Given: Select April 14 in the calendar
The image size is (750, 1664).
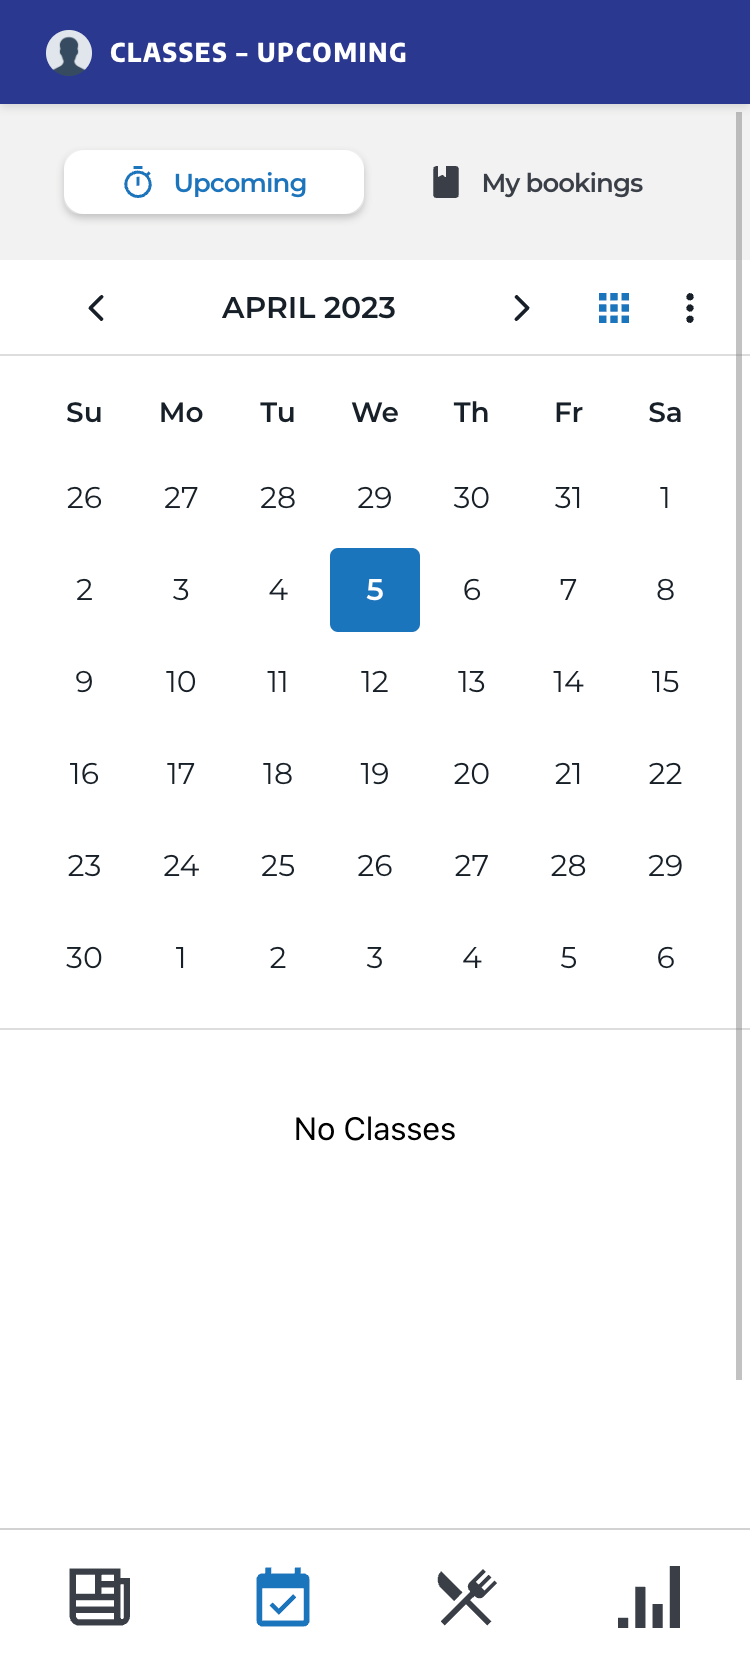Looking at the screenshot, I should 568,682.
